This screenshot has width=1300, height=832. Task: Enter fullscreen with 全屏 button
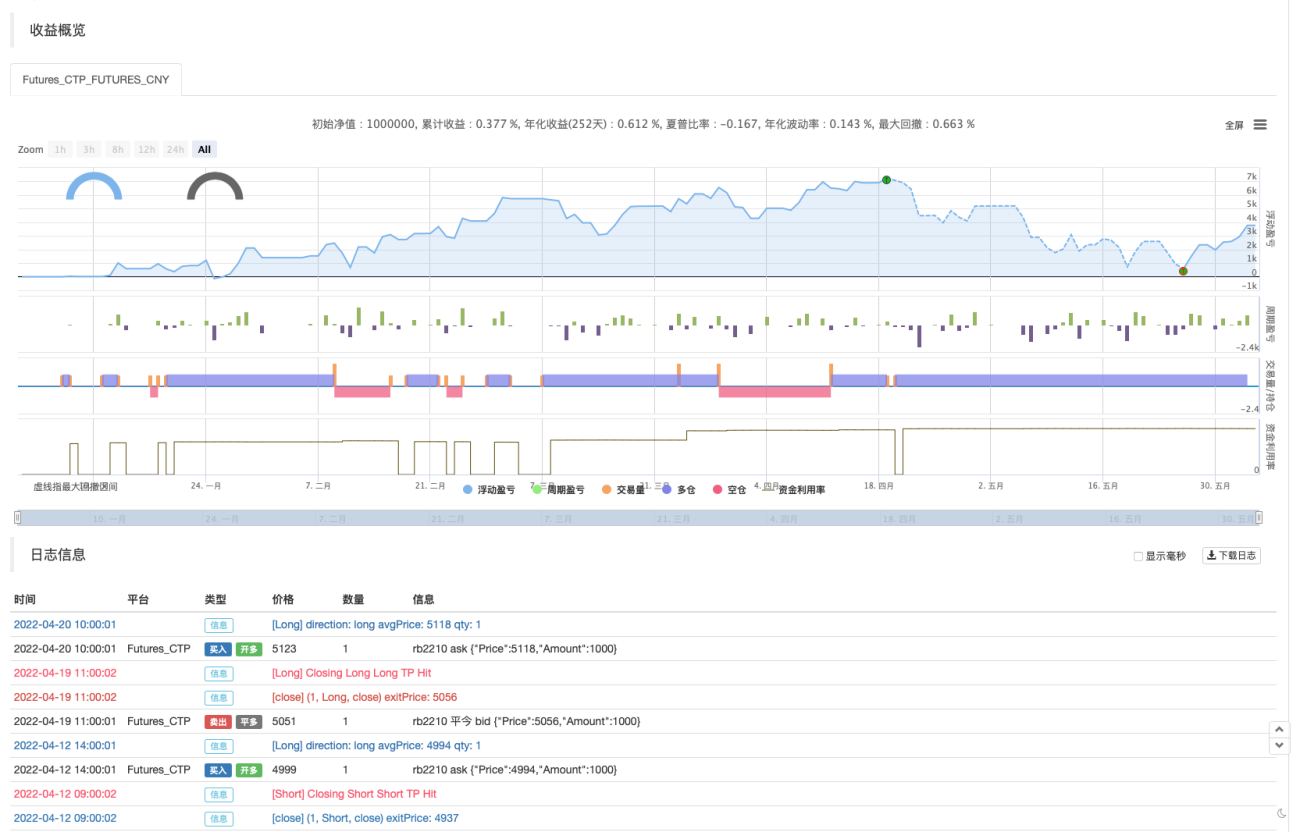click(1234, 125)
